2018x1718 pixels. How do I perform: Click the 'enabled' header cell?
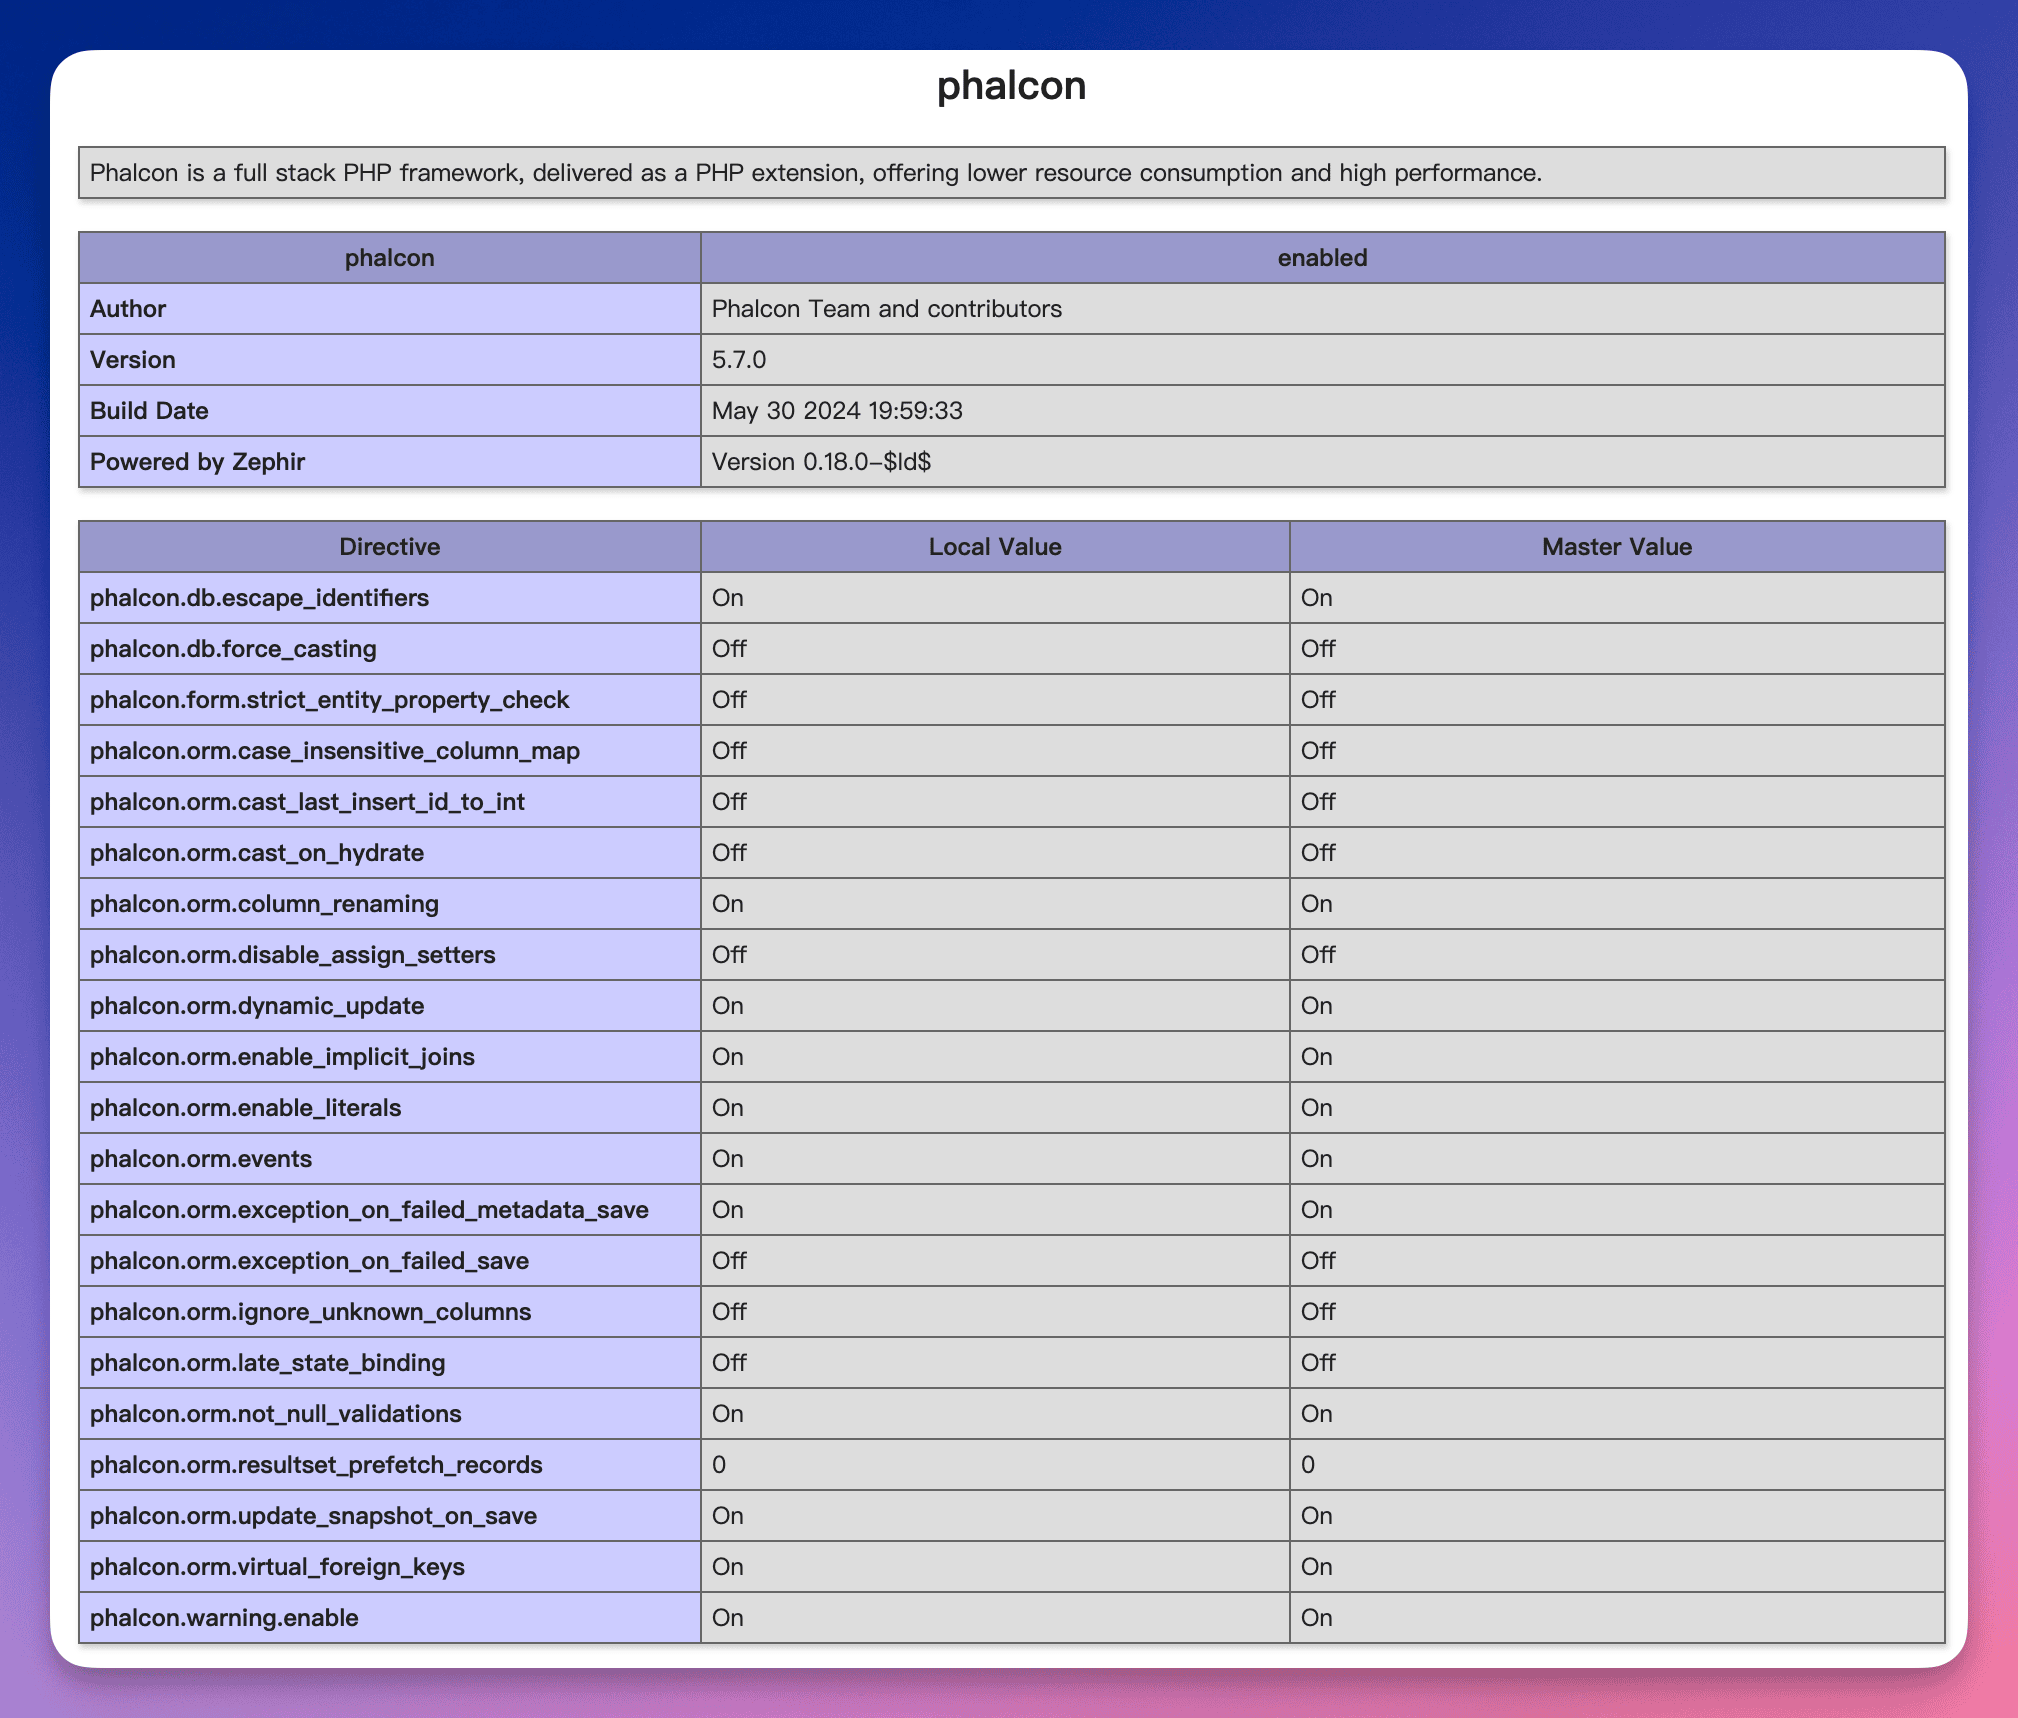(1322, 258)
